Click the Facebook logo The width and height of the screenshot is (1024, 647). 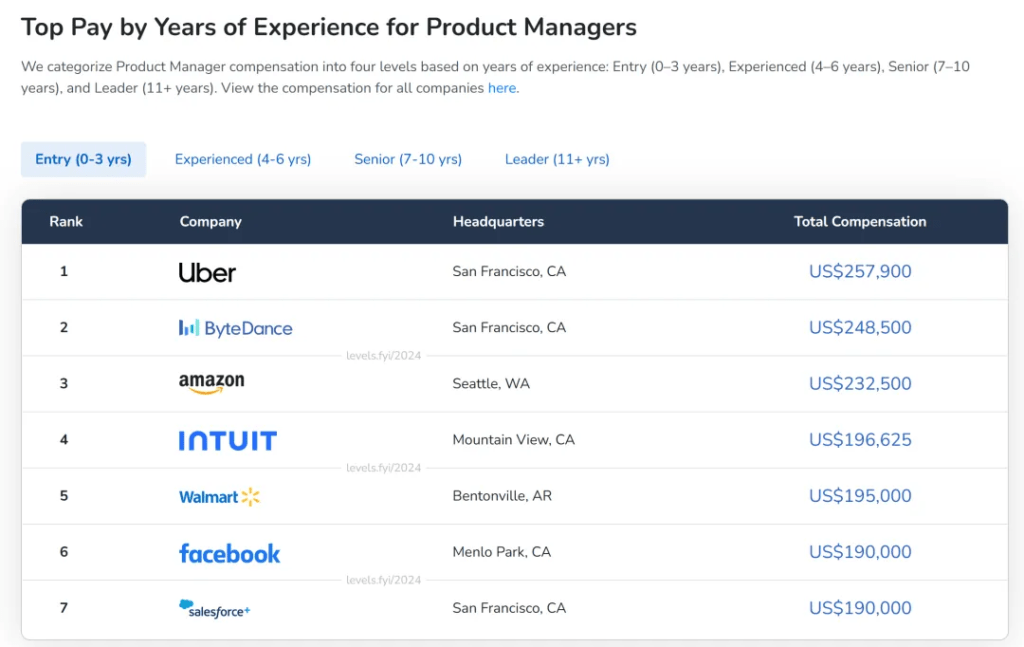[x=229, y=554]
